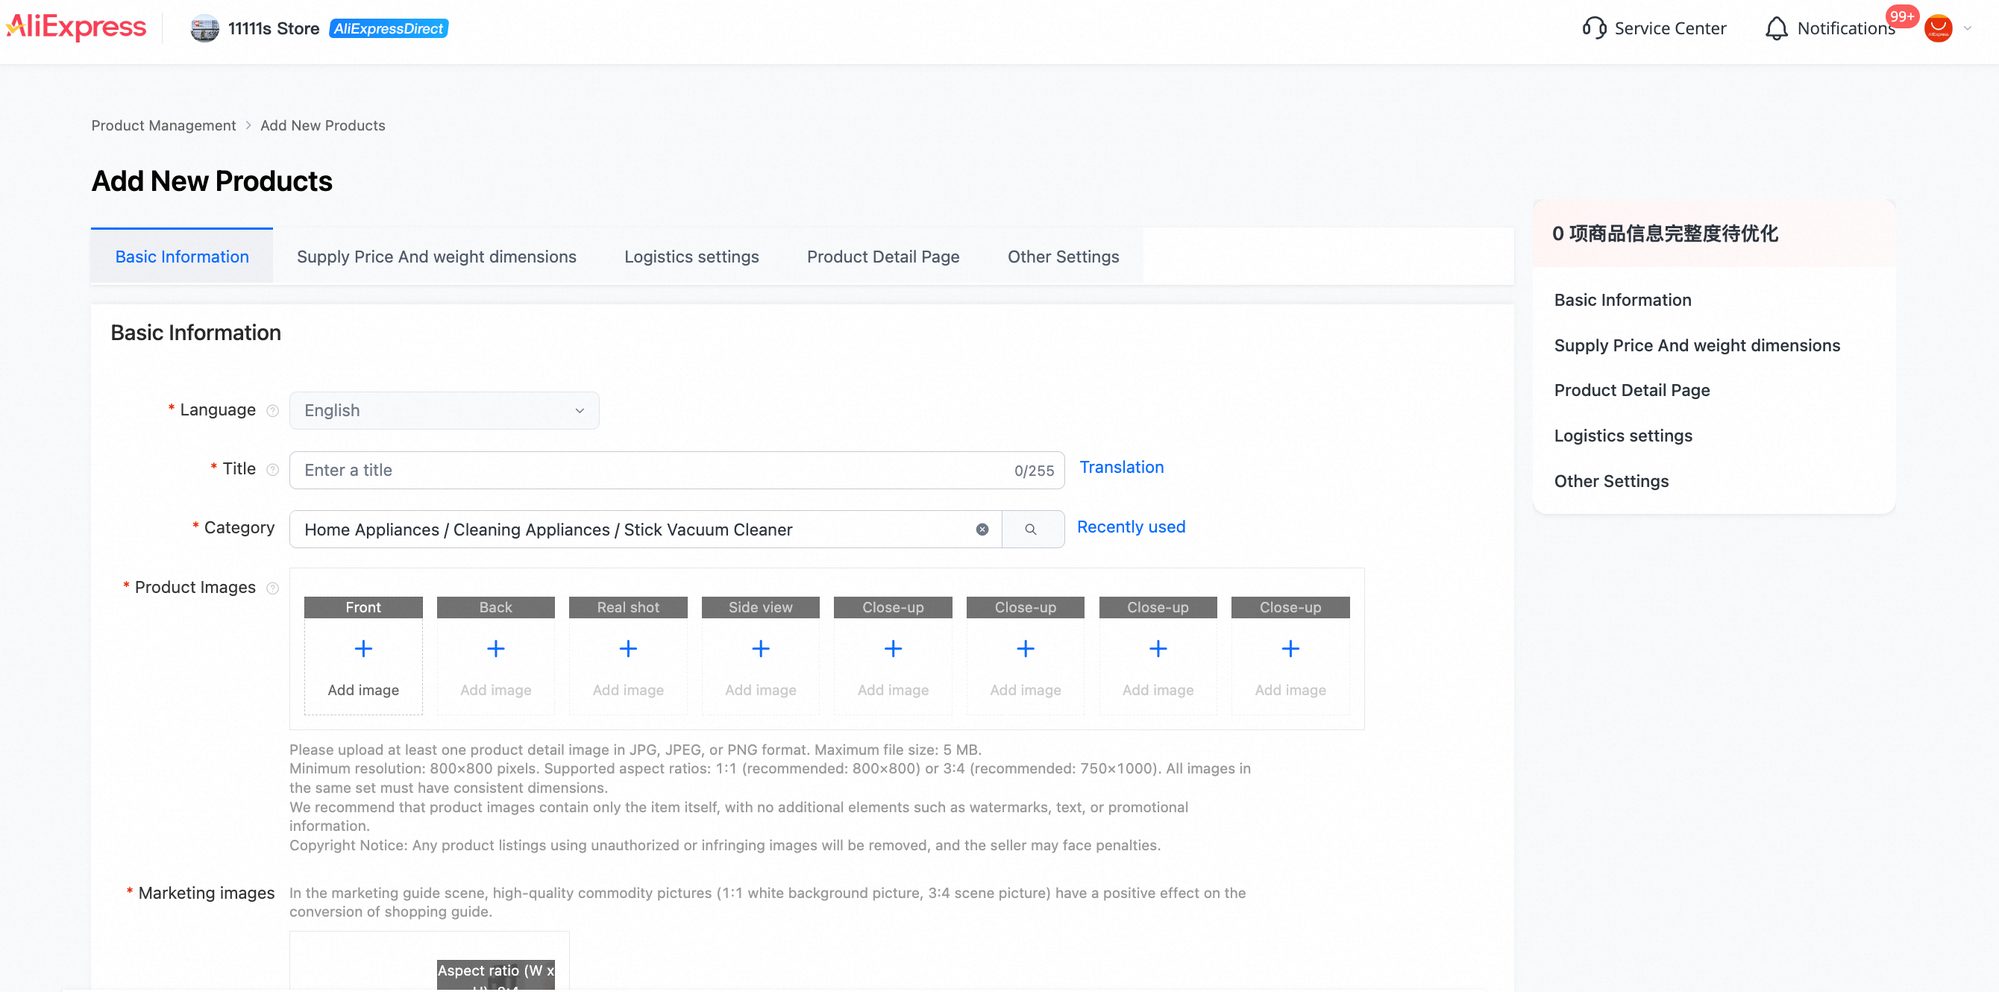Click the Translation link
Screen dimensions: 1999x992
pos(1121,467)
